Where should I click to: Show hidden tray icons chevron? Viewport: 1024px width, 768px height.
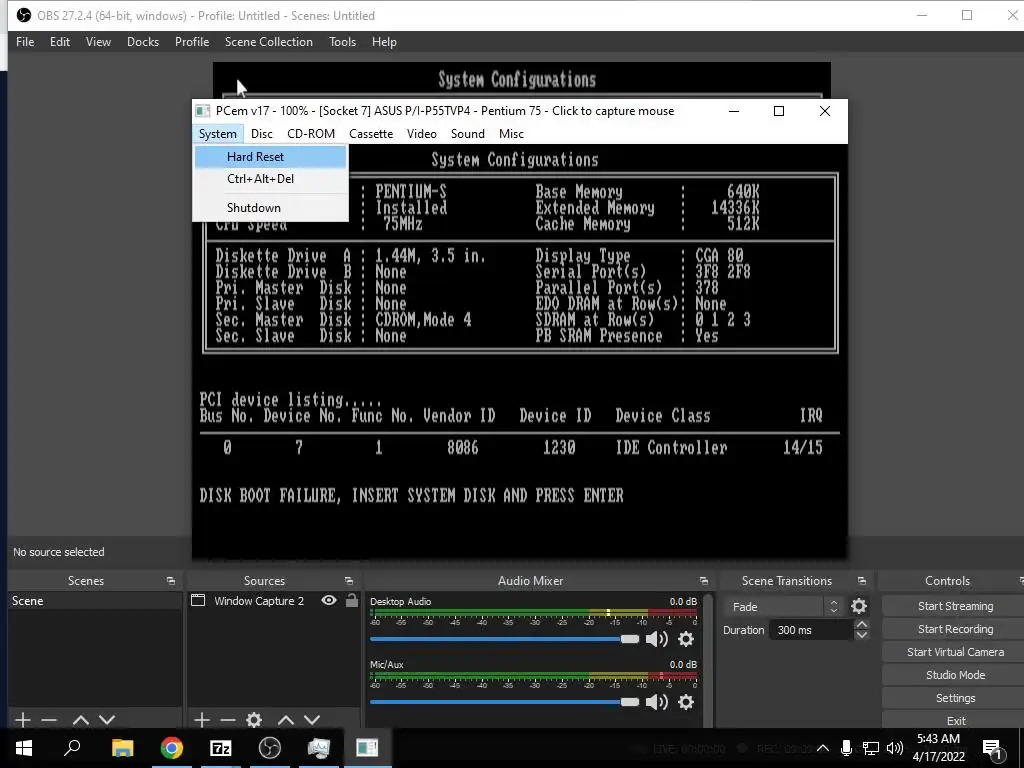point(823,748)
